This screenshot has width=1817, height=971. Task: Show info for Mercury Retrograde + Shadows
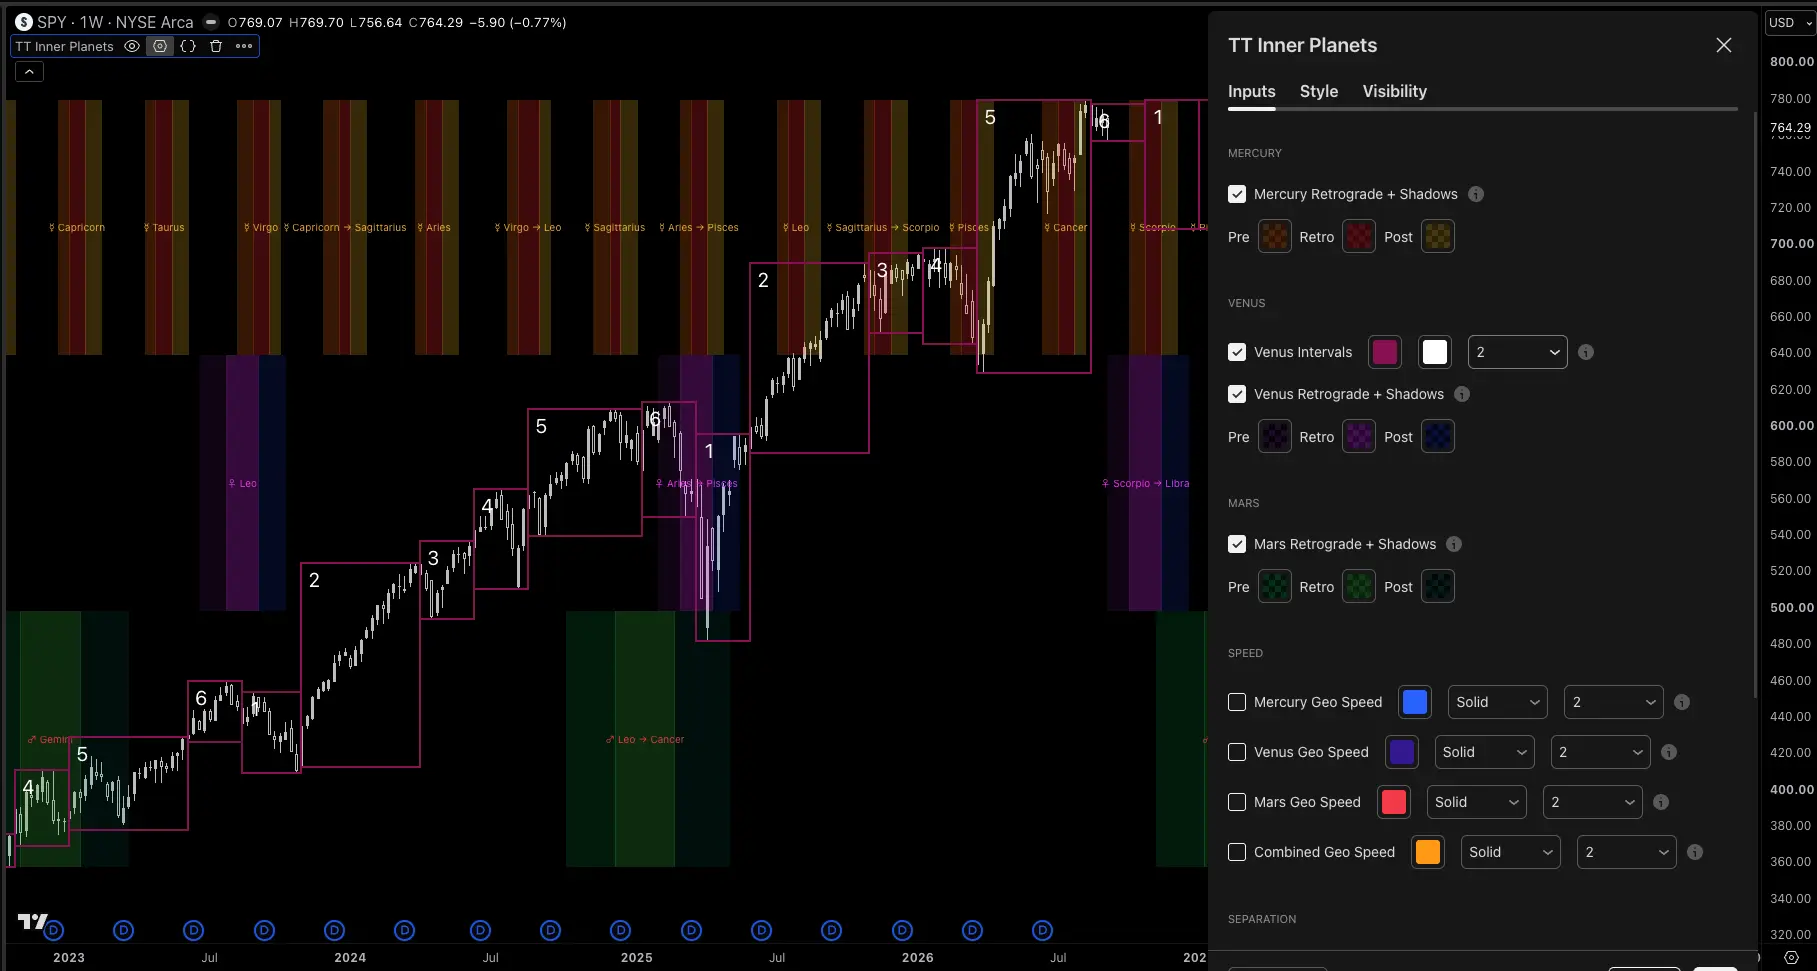coord(1476,194)
